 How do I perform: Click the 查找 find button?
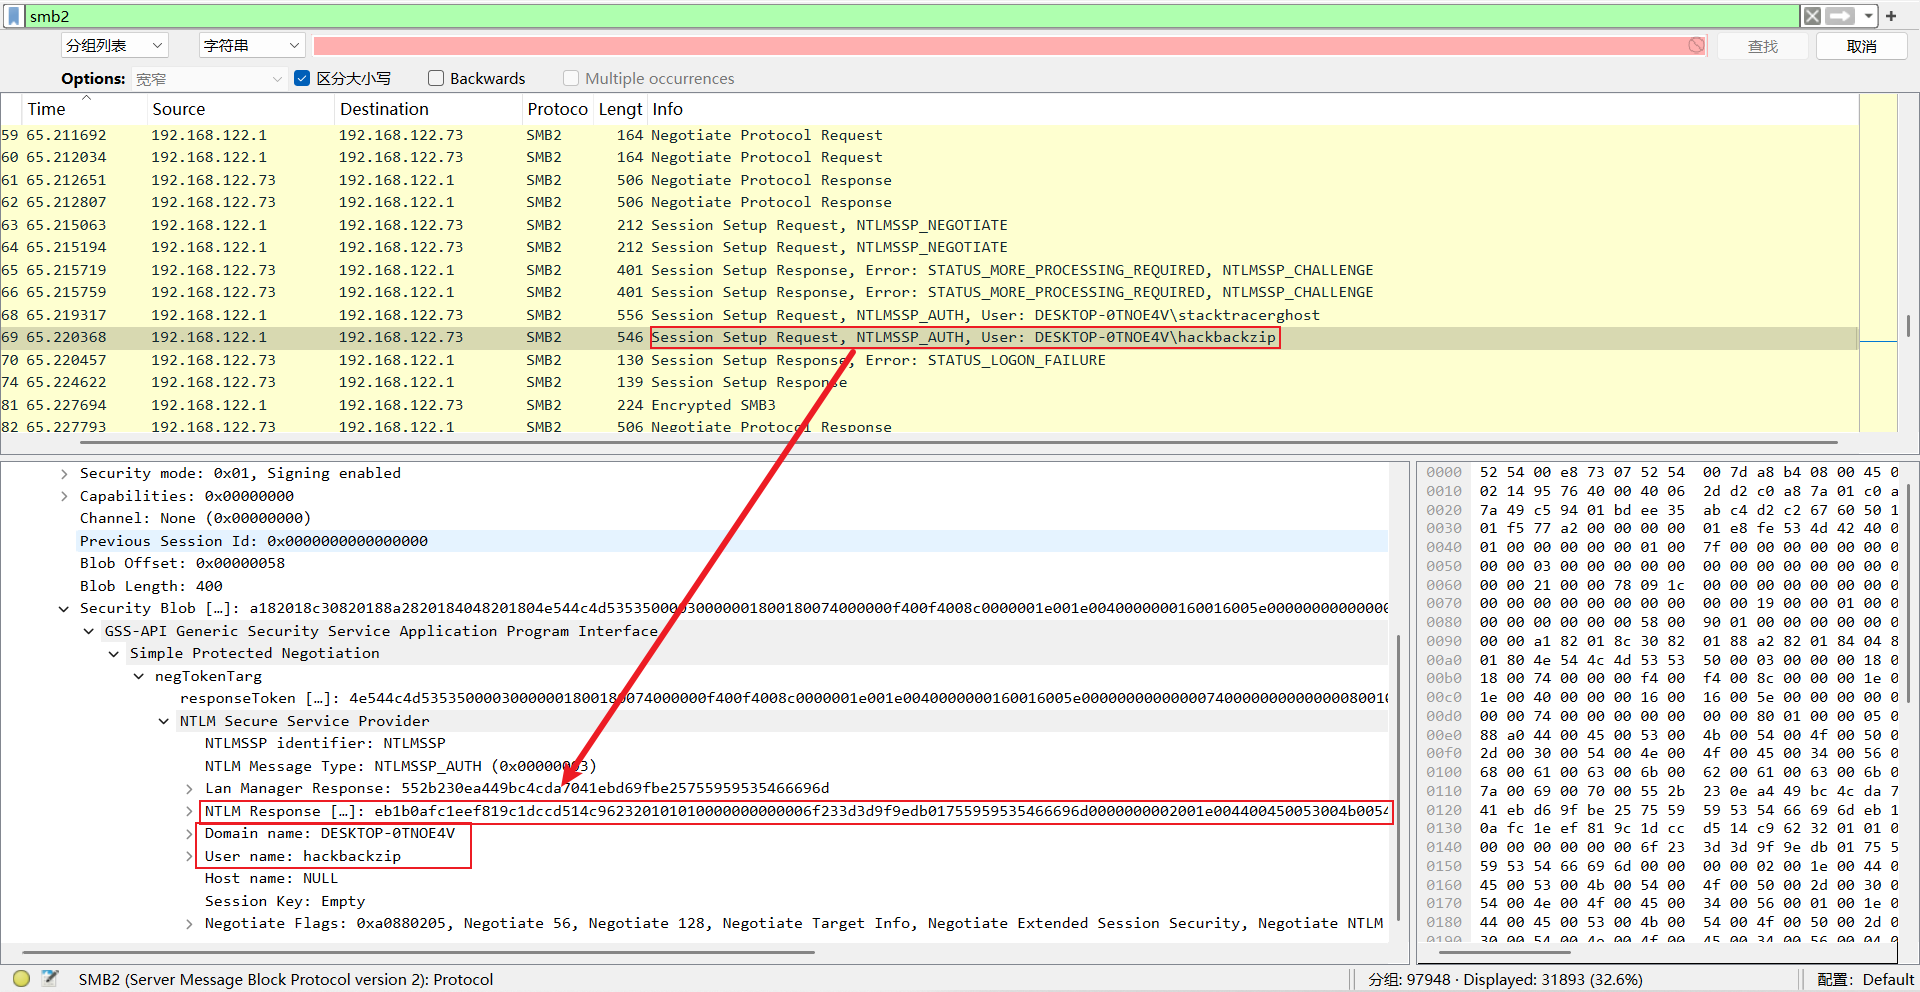click(1762, 46)
